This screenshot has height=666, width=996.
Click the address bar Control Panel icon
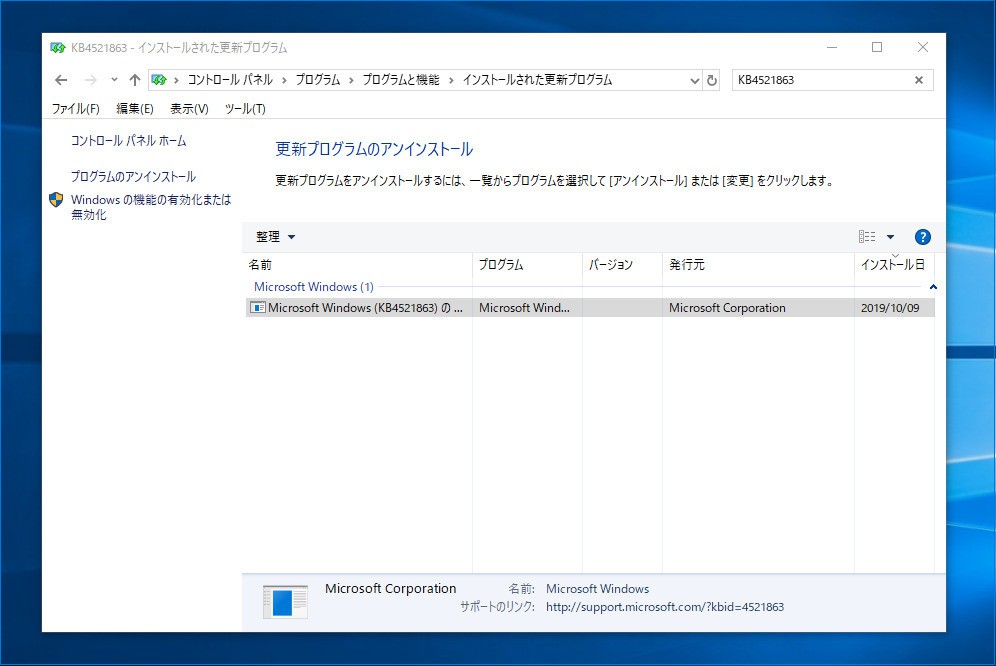pyautogui.click(x=159, y=80)
